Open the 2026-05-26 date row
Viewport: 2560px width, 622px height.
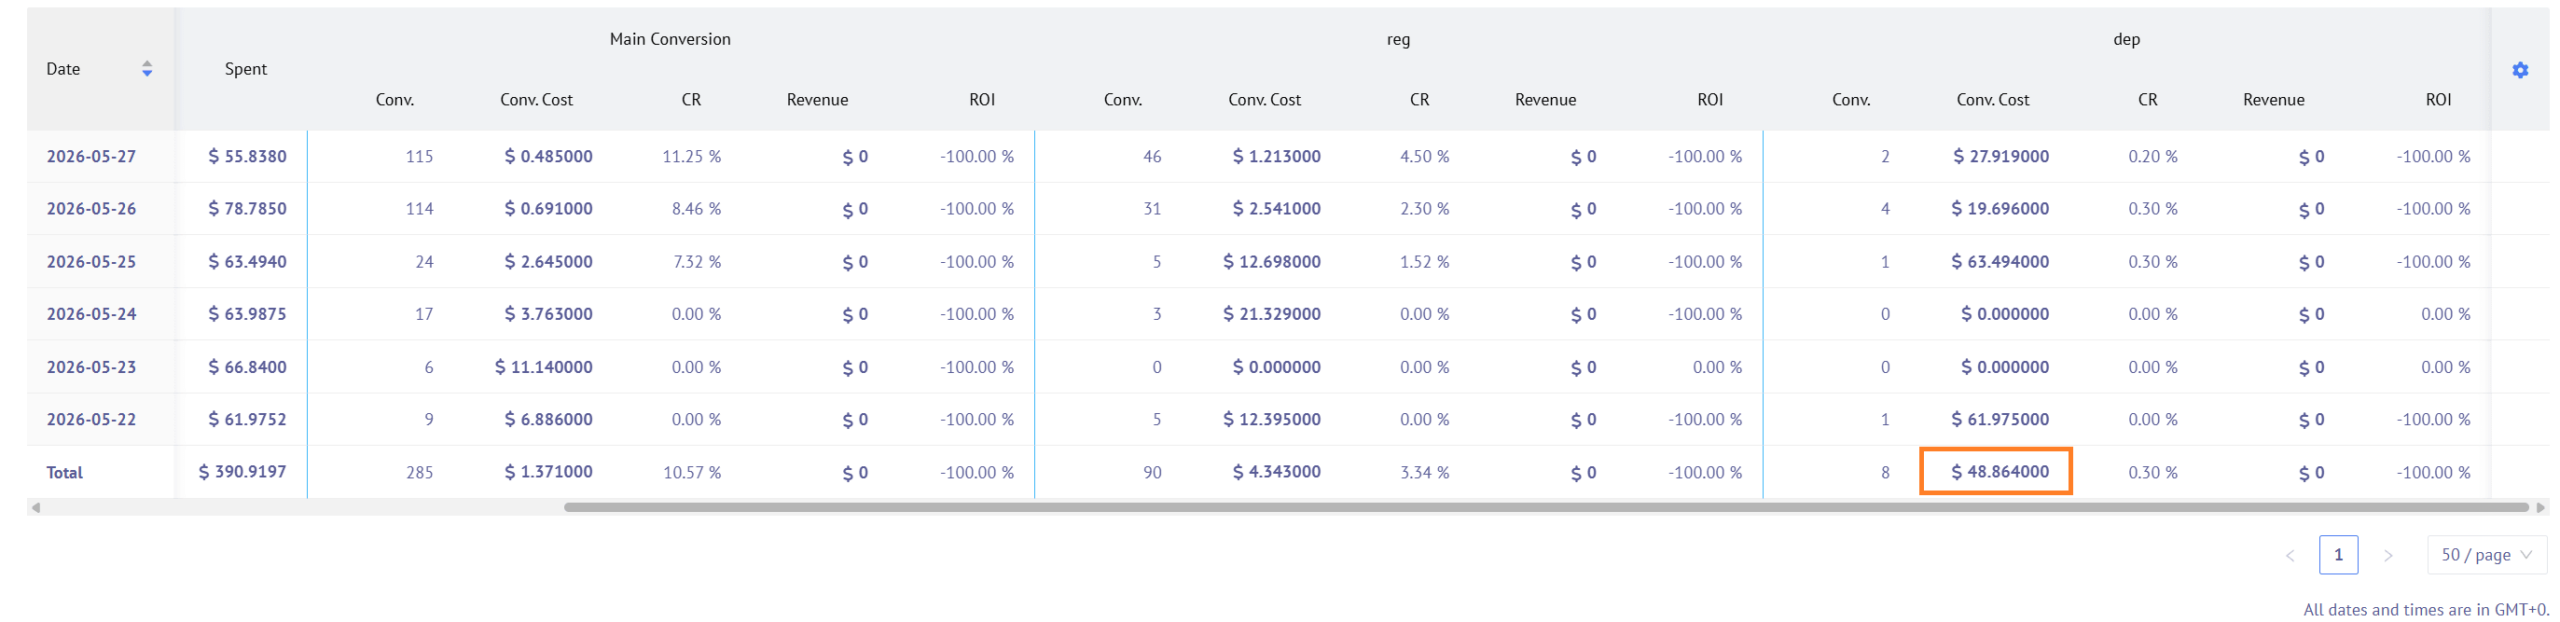[x=91, y=209]
